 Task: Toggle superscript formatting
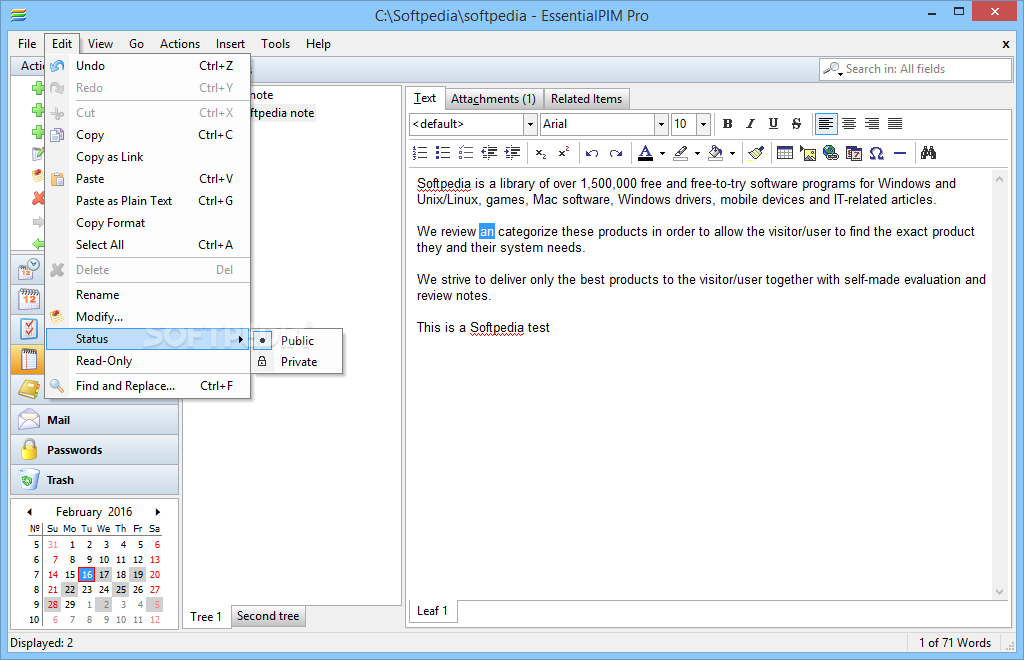pos(564,153)
